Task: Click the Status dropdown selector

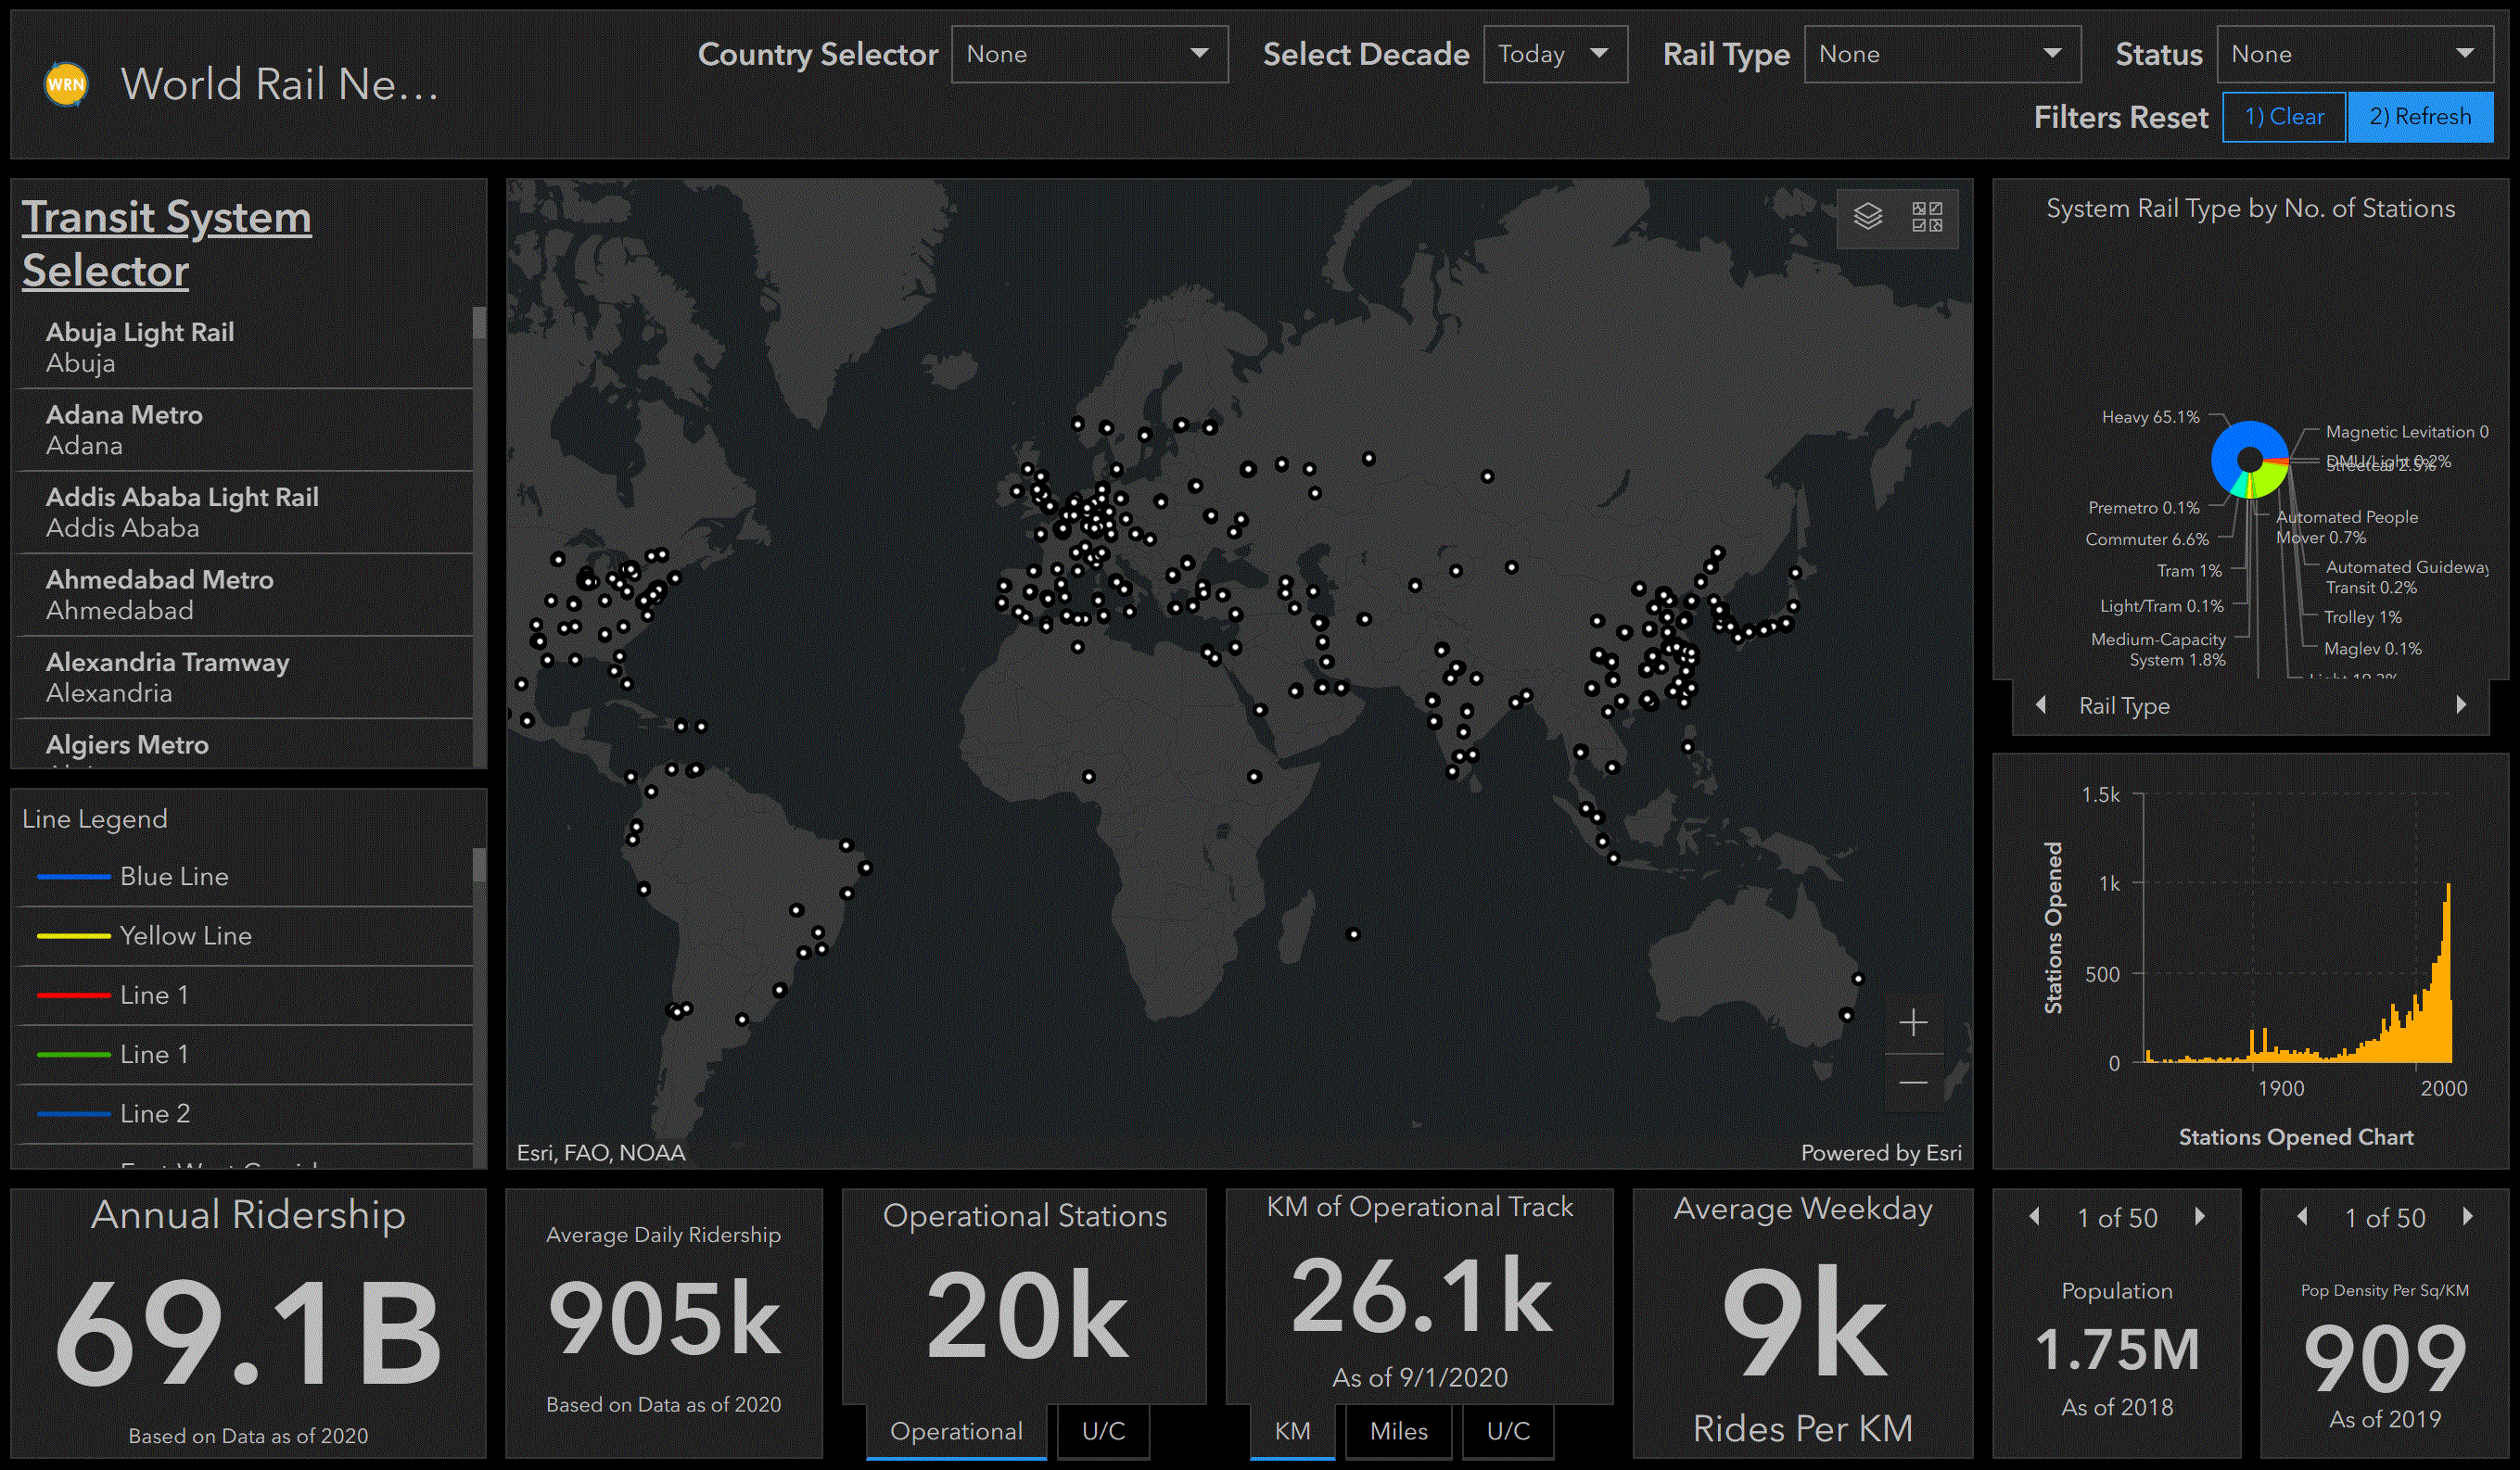Action: point(2350,55)
